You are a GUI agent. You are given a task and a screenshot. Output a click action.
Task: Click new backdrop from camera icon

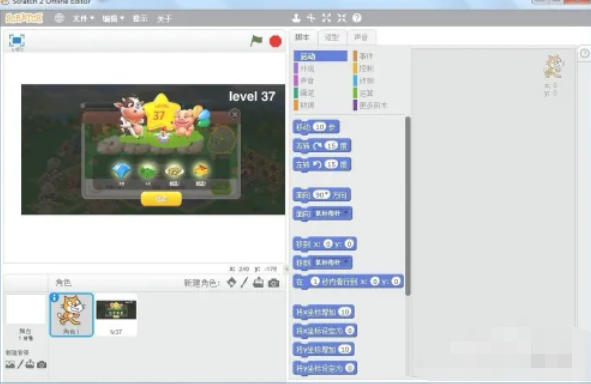tap(41, 364)
